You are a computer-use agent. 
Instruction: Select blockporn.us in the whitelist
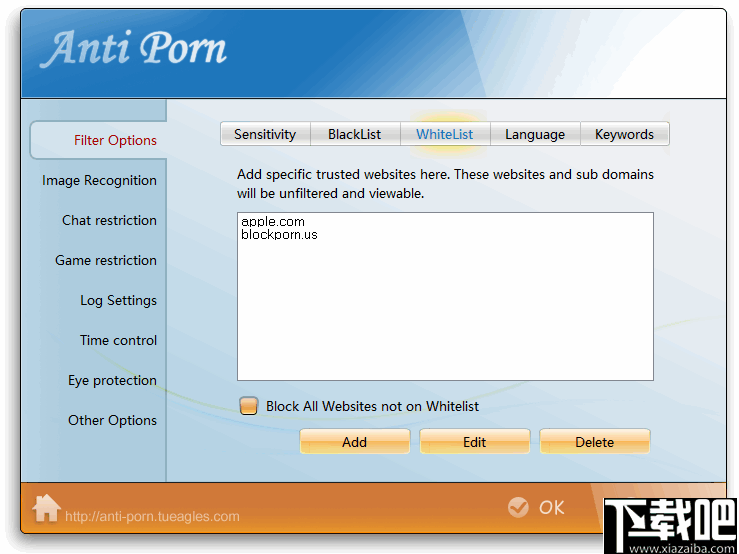[279, 234]
